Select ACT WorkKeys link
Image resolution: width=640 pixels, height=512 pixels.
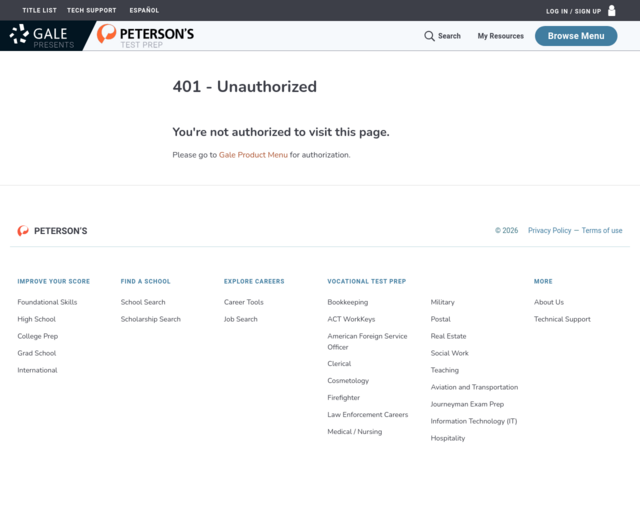[351, 319]
